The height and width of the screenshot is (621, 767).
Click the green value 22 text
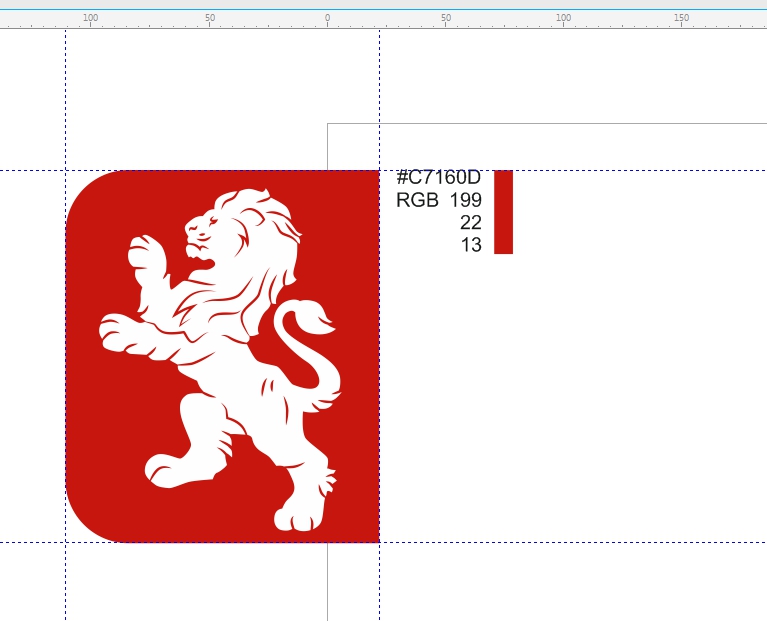point(471,222)
